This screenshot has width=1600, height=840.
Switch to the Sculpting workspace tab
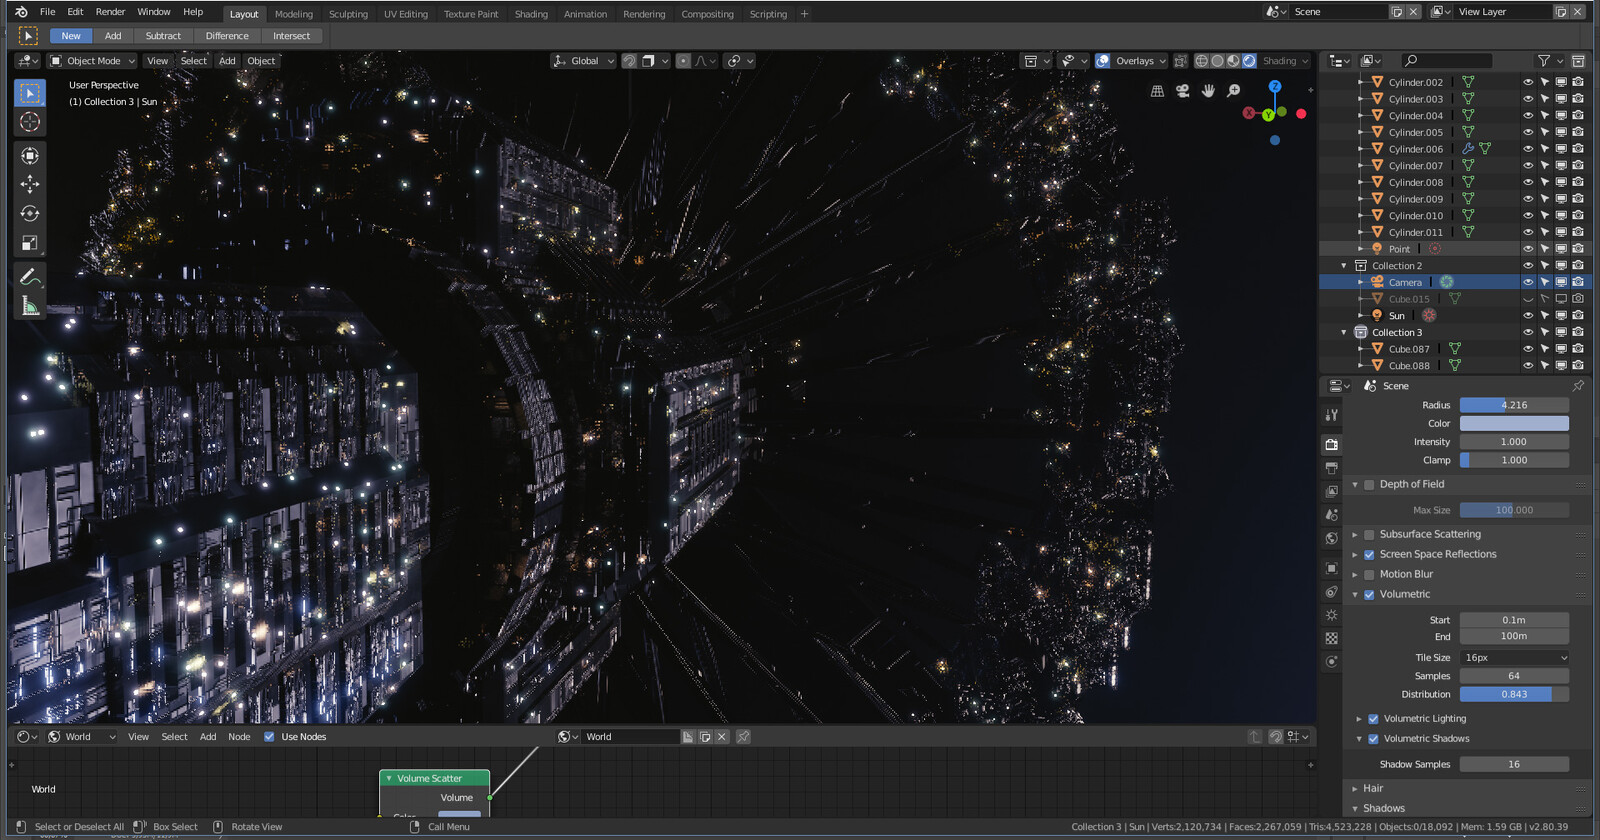[x=348, y=14]
